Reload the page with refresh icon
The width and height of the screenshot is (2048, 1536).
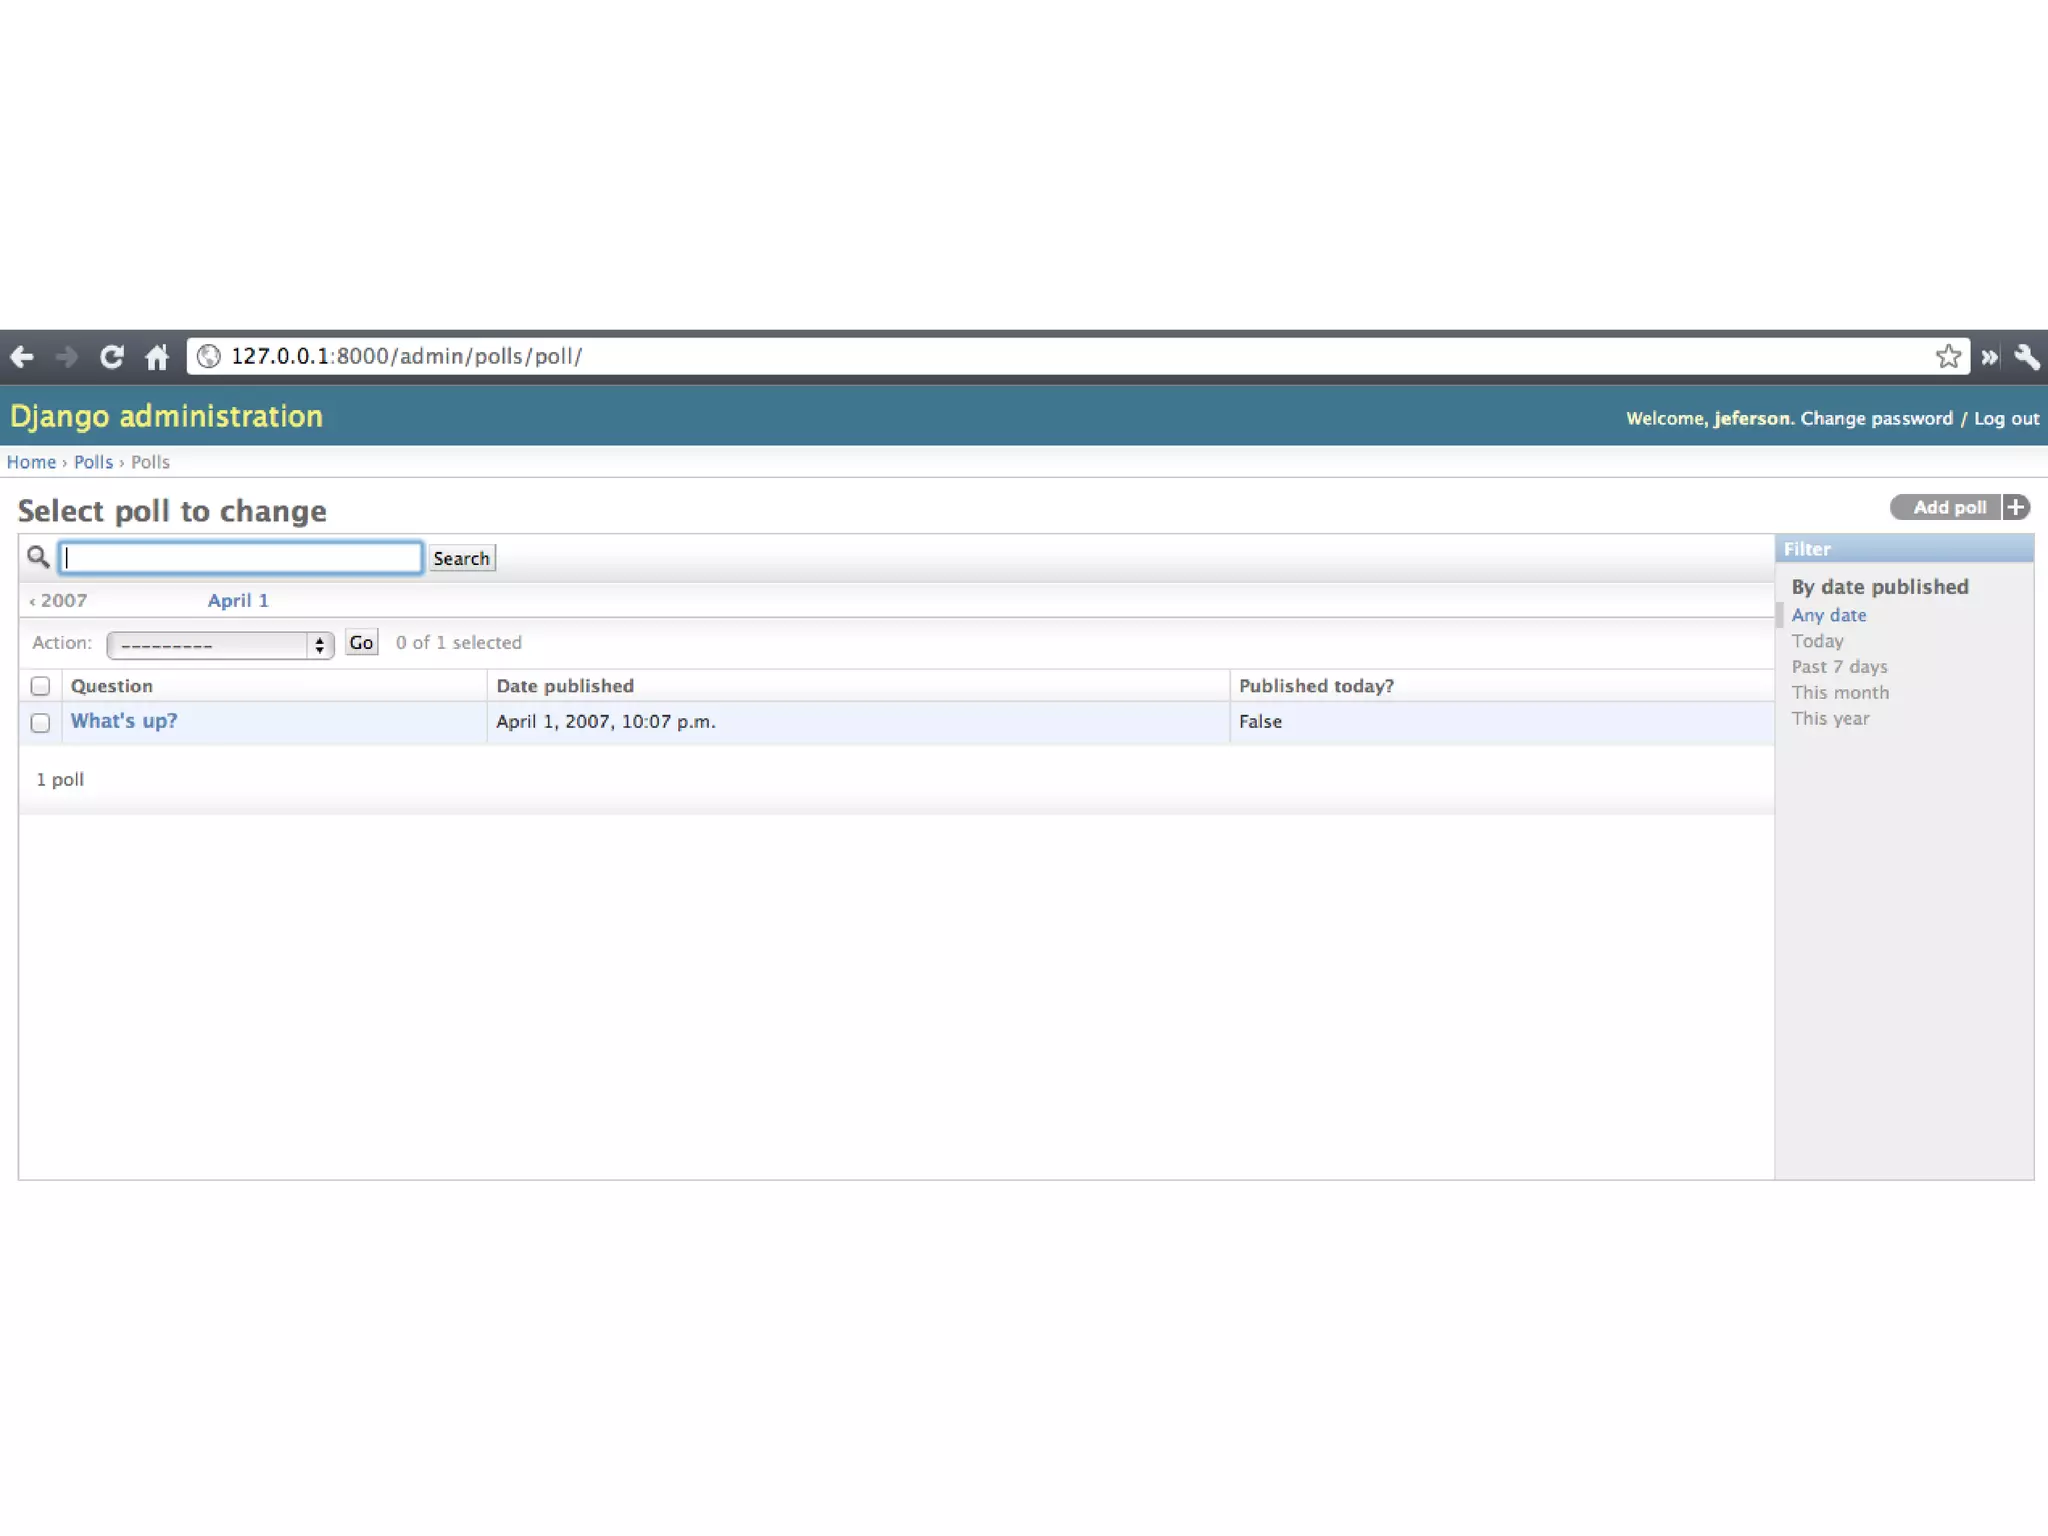[x=111, y=357]
